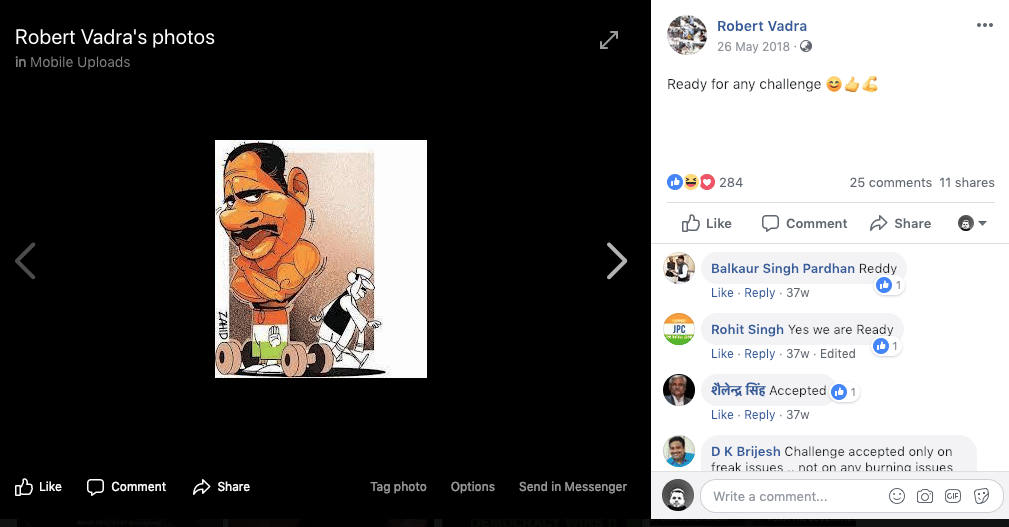This screenshot has height=527, width=1009.
Task: Like the post in the right panel
Action: [706, 223]
